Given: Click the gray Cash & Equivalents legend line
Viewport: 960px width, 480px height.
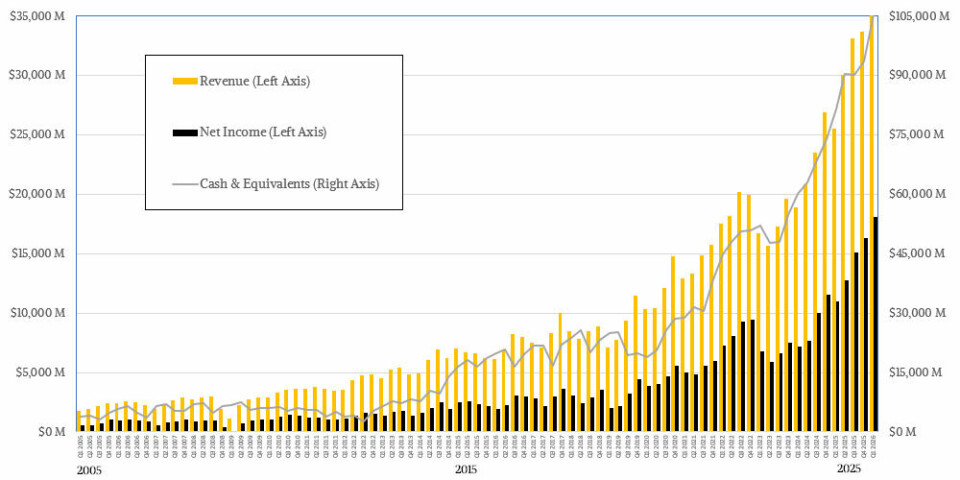Looking at the screenshot, I should click(185, 183).
